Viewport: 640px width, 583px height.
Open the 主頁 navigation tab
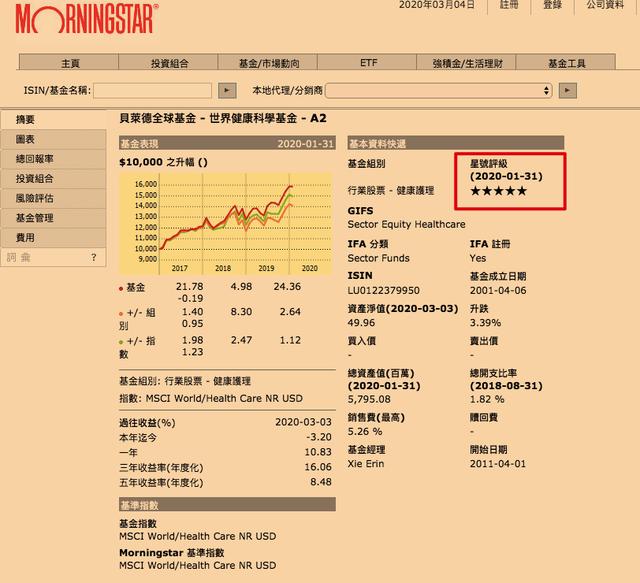click(x=69, y=63)
